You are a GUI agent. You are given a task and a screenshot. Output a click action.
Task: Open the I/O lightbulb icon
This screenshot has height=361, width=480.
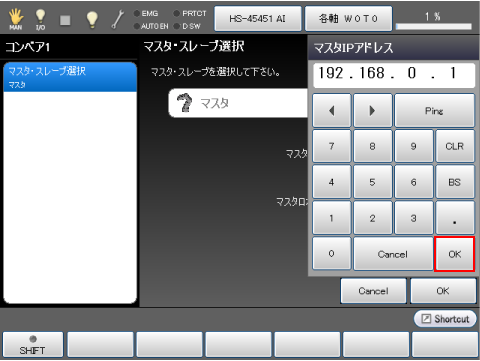click(x=40, y=19)
